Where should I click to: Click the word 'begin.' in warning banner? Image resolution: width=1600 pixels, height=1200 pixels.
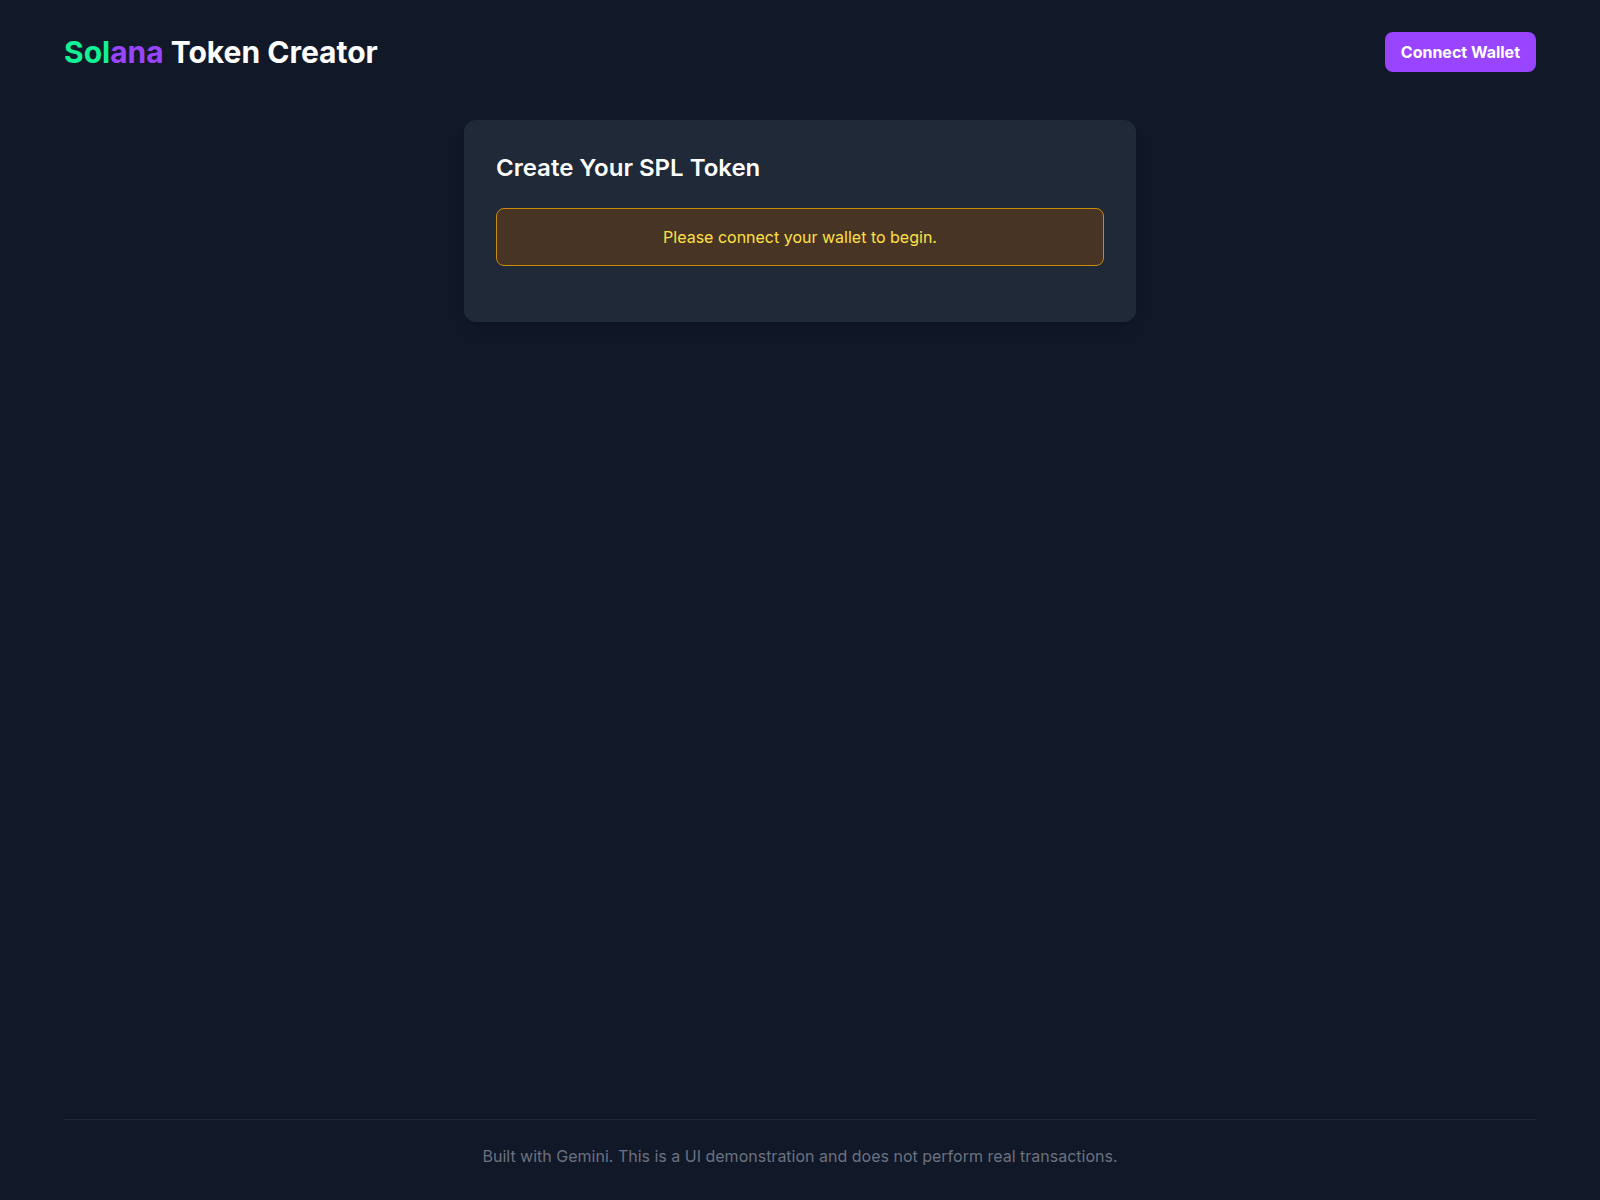click(913, 237)
